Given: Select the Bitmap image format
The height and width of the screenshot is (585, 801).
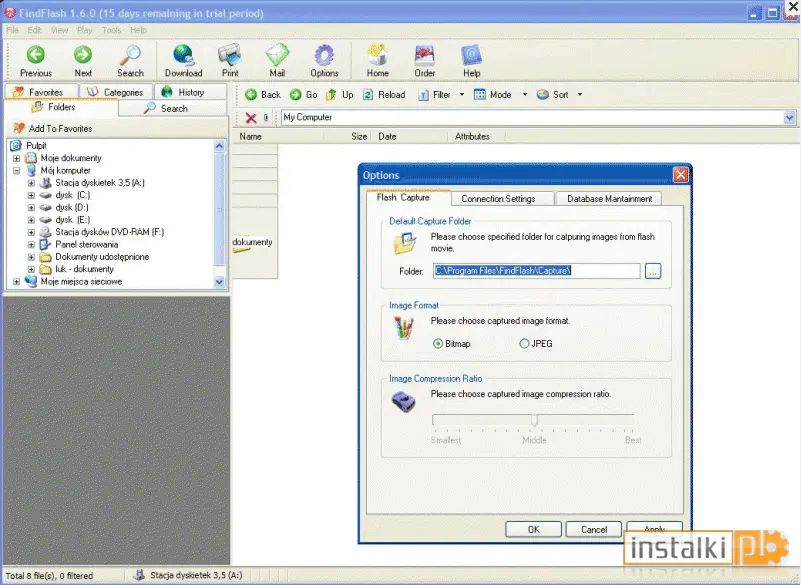Looking at the screenshot, I should (438, 344).
